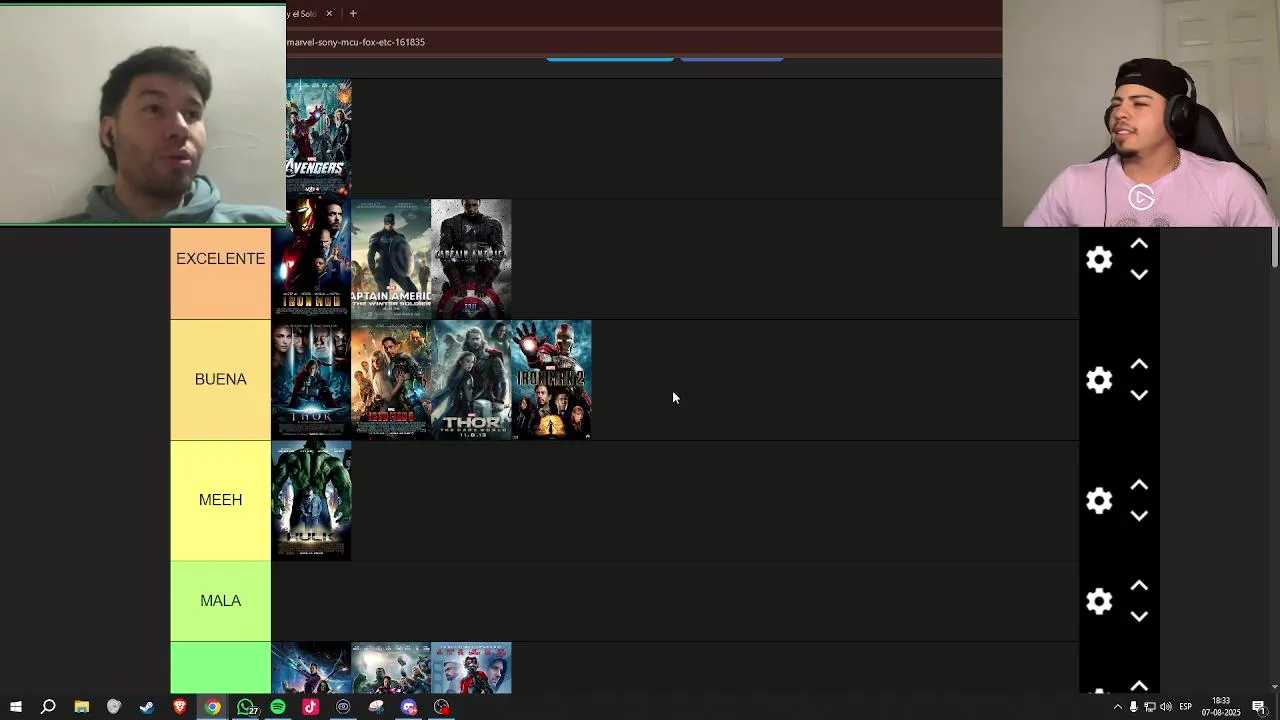Select Thor The Dark World poster
This screenshot has height=720, width=1280.
471,380
